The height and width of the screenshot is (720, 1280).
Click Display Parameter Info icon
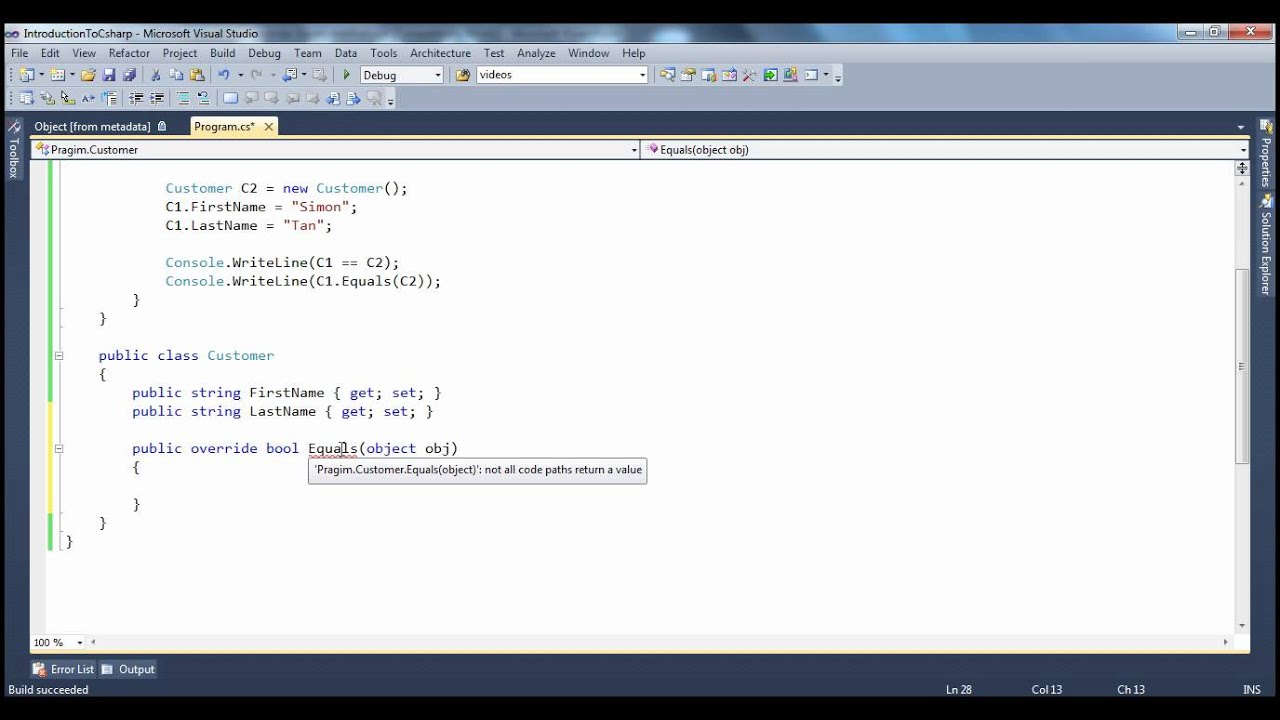47,98
